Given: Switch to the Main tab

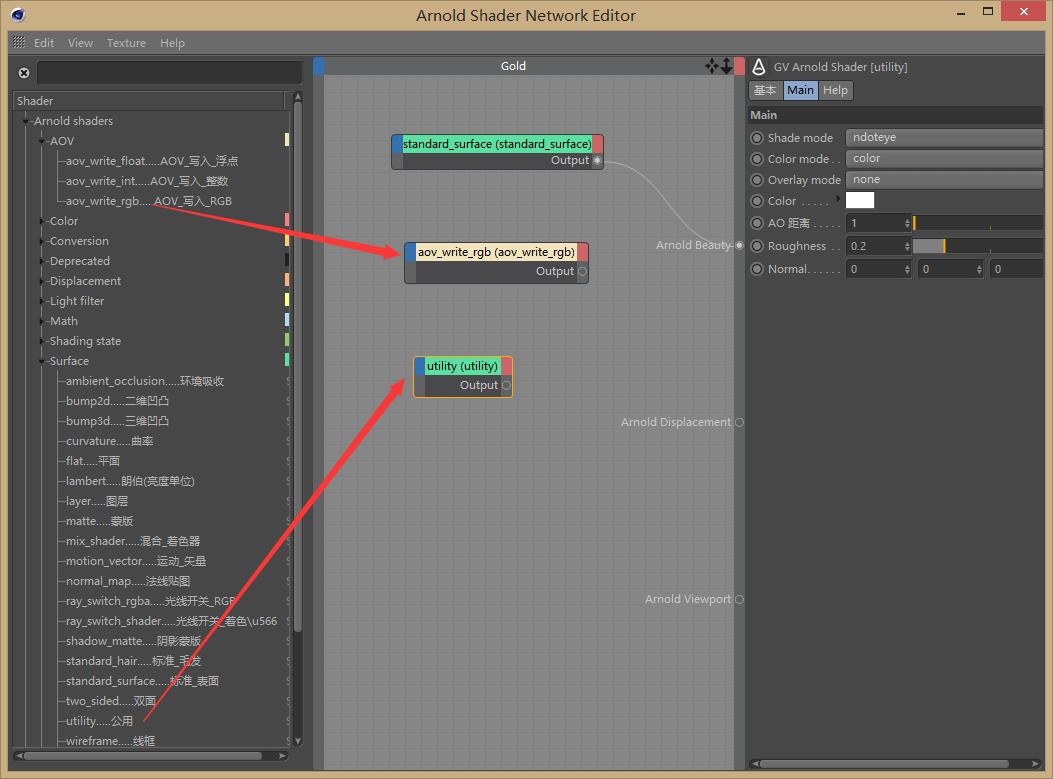Looking at the screenshot, I should pyautogui.click(x=800, y=90).
